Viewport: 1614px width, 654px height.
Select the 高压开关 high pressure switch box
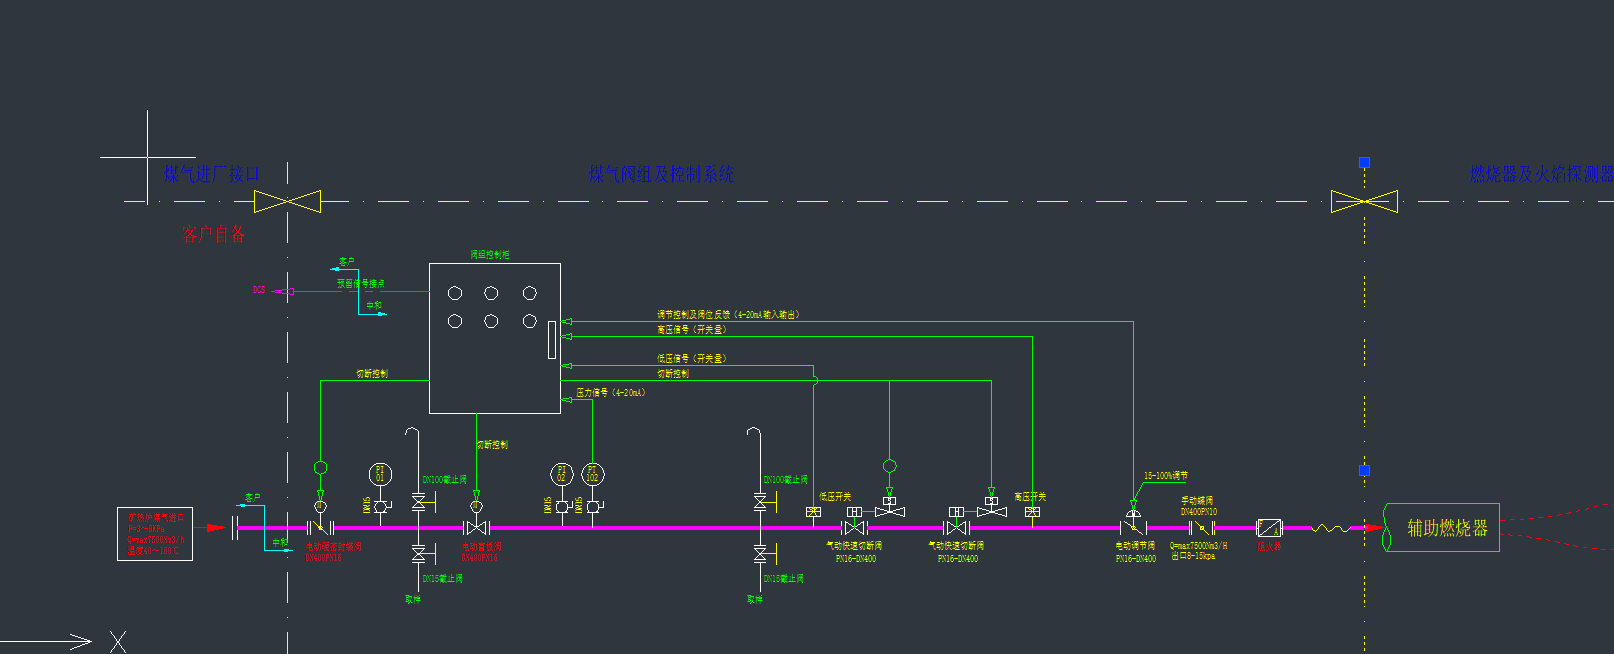[1032, 512]
